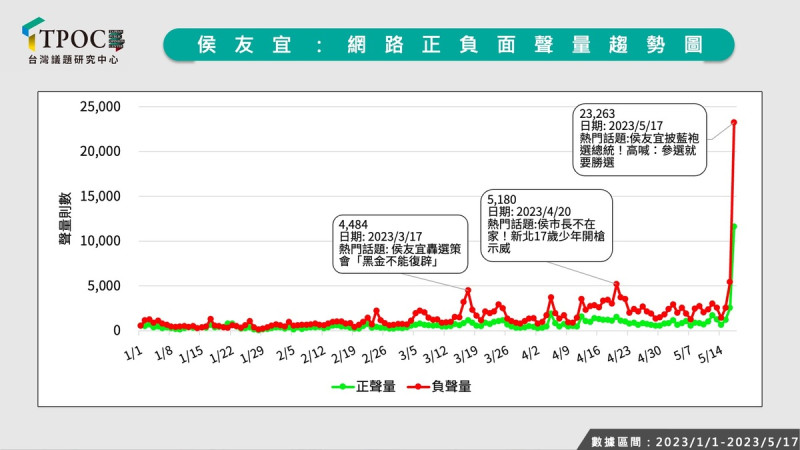800x450 pixels.
Task: Click the x-axis date label 2/26
Action: tap(375, 355)
